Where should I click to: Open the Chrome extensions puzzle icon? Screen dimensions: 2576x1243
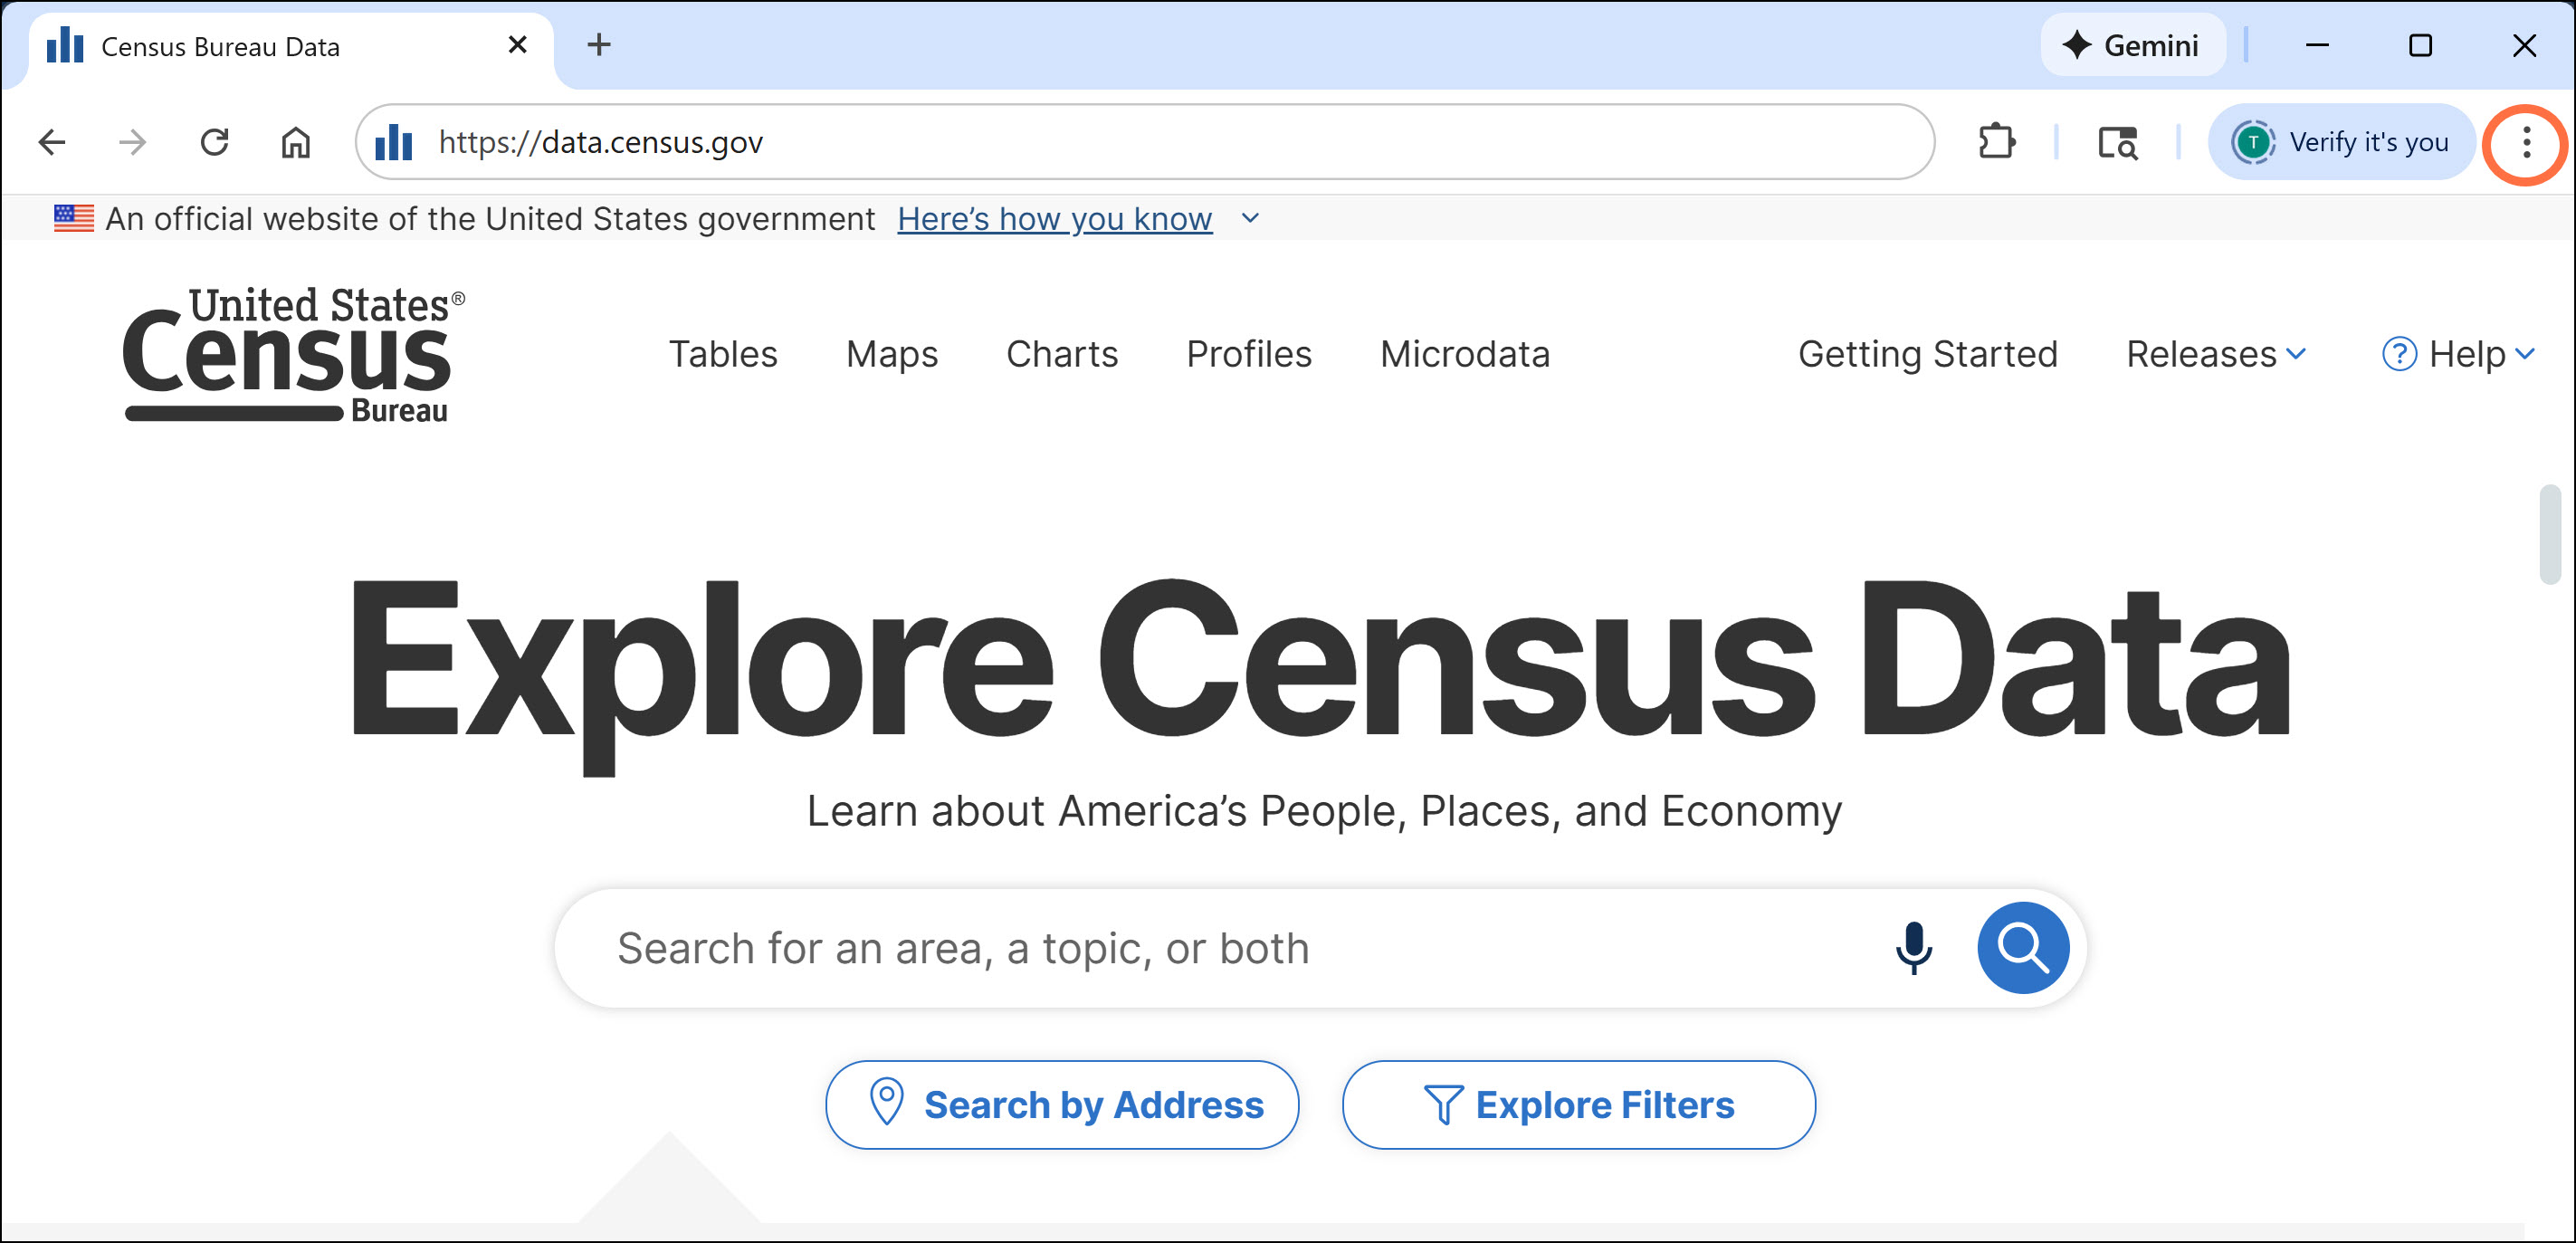pos(1996,142)
